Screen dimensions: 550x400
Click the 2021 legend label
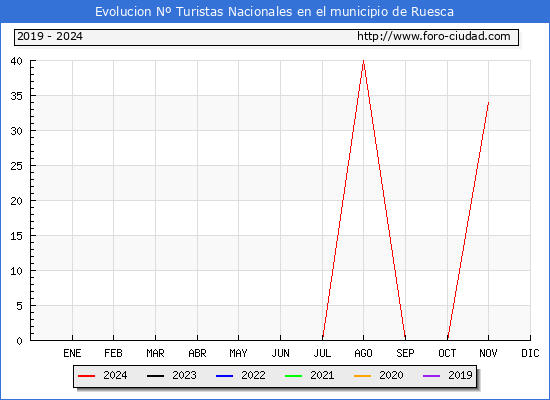point(322,375)
